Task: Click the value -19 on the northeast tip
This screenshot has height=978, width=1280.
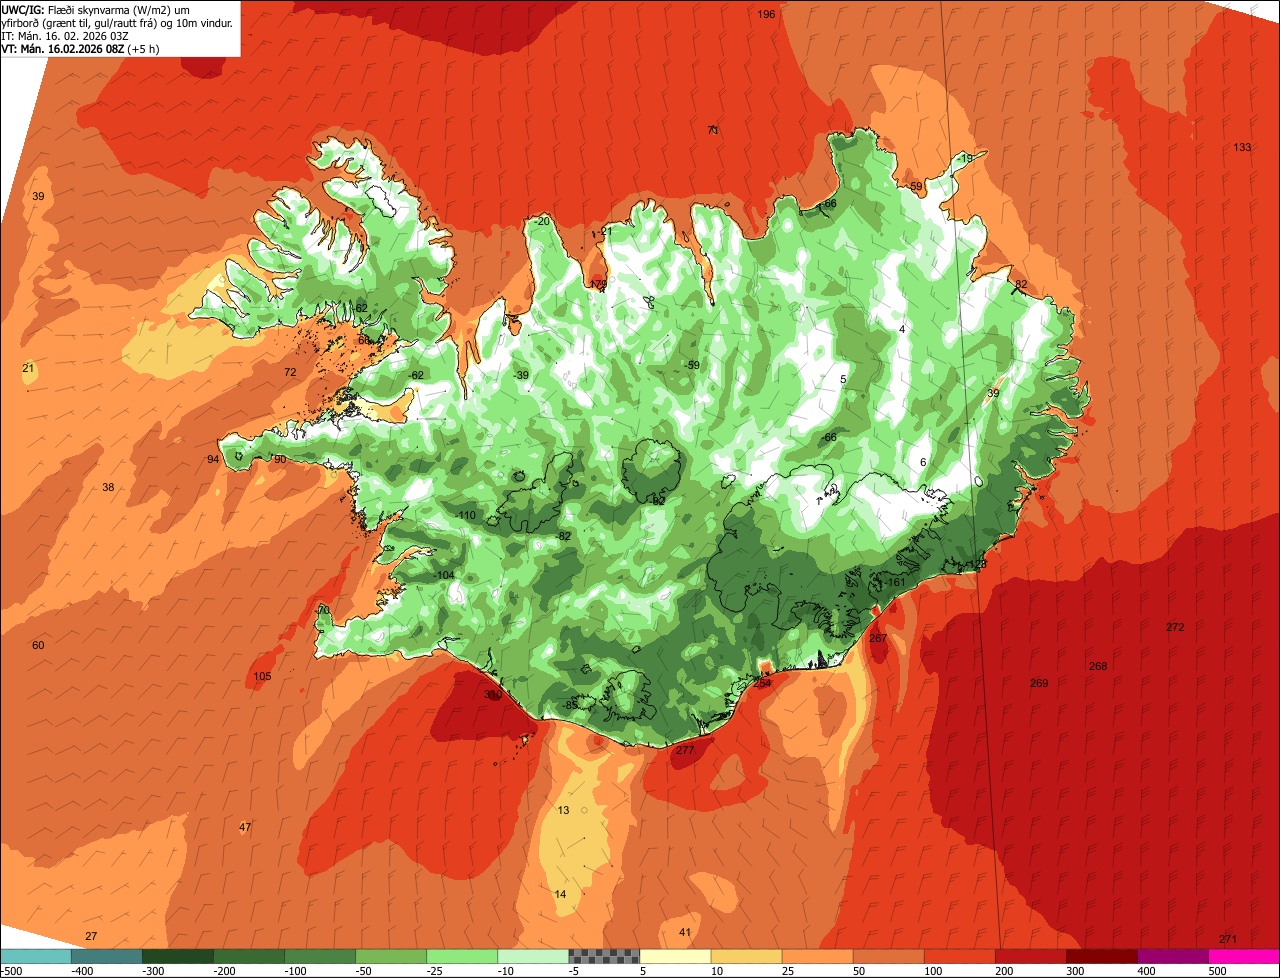Action: coord(964,158)
